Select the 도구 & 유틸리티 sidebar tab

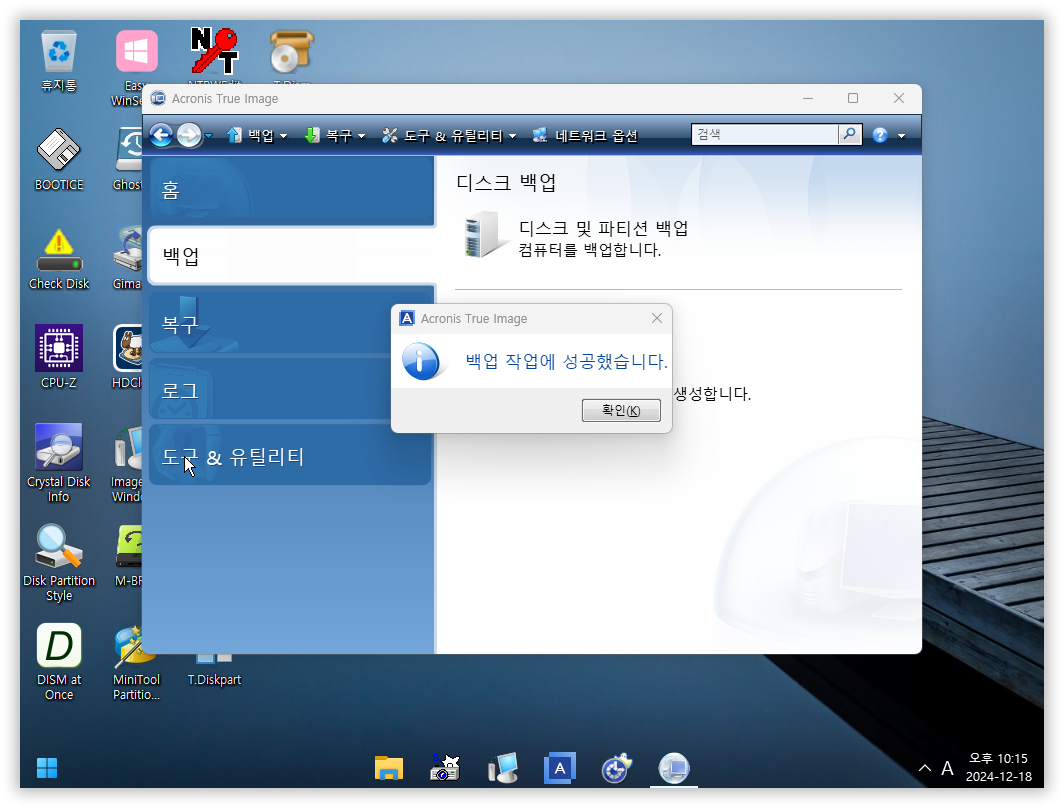(x=289, y=455)
